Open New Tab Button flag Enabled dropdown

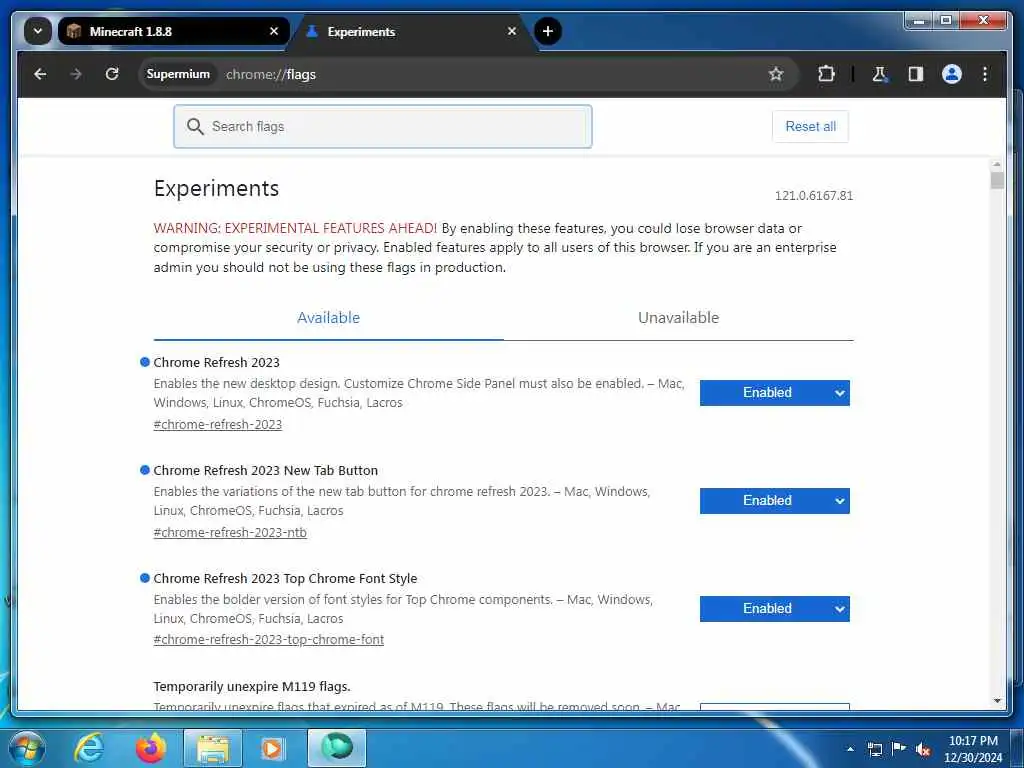click(x=775, y=501)
